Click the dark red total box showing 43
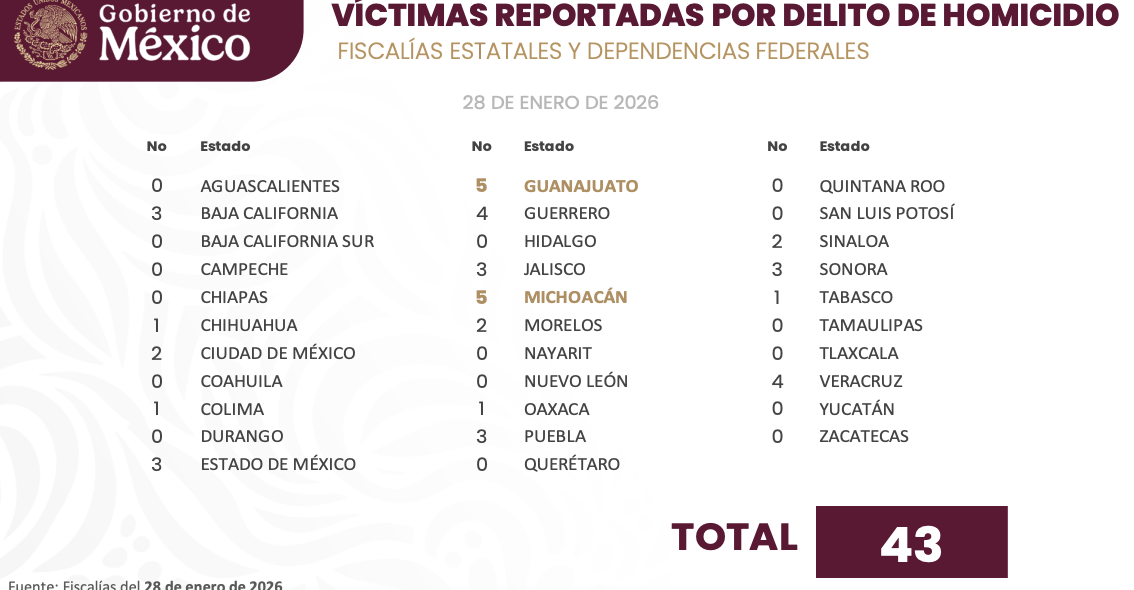This screenshot has width=1134, height=590. (911, 542)
